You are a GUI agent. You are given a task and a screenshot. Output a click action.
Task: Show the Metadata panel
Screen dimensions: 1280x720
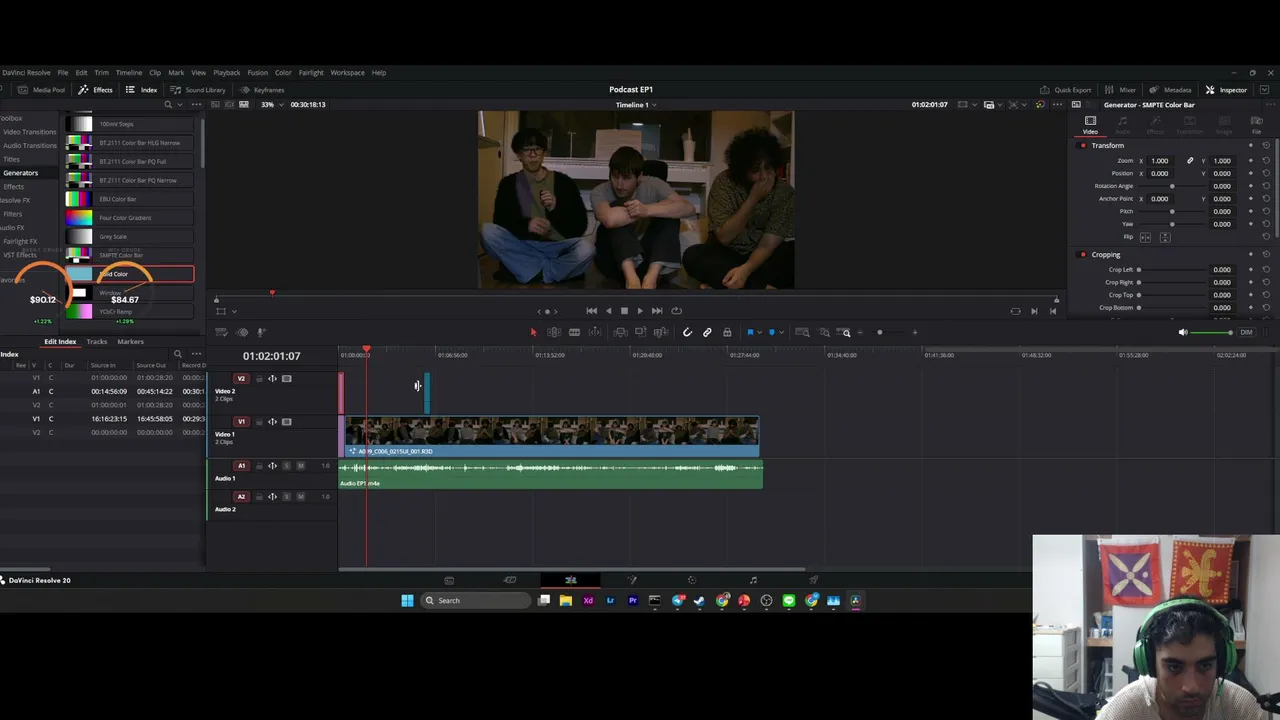pyautogui.click(x=1170, y=90)
